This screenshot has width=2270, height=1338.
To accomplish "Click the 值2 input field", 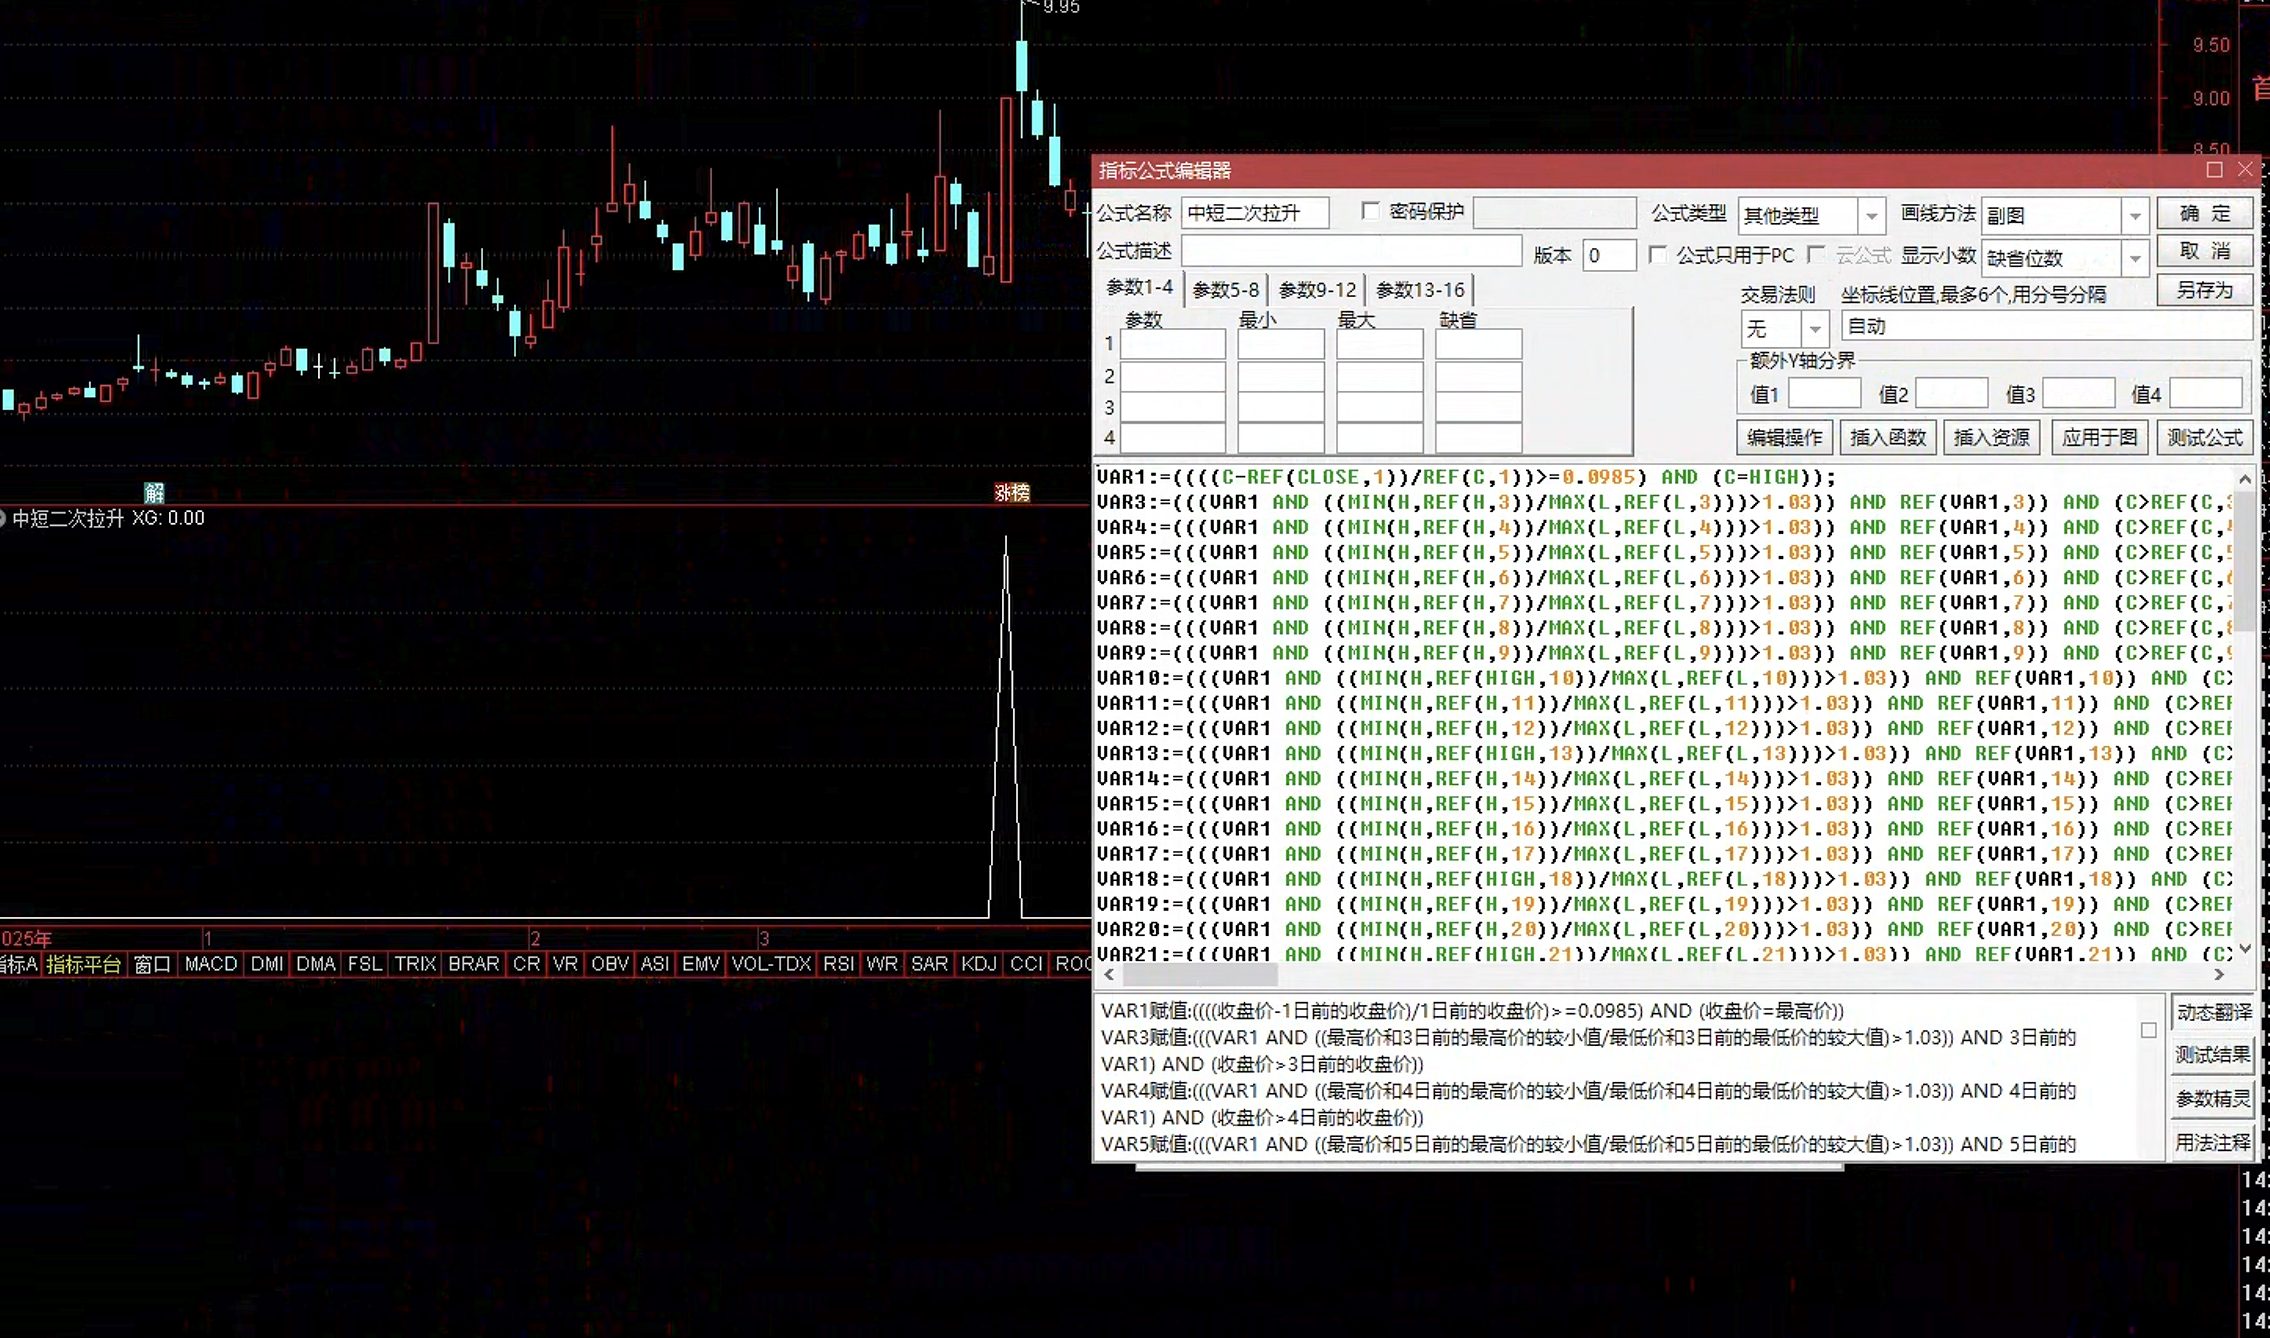I will 1951,393.
